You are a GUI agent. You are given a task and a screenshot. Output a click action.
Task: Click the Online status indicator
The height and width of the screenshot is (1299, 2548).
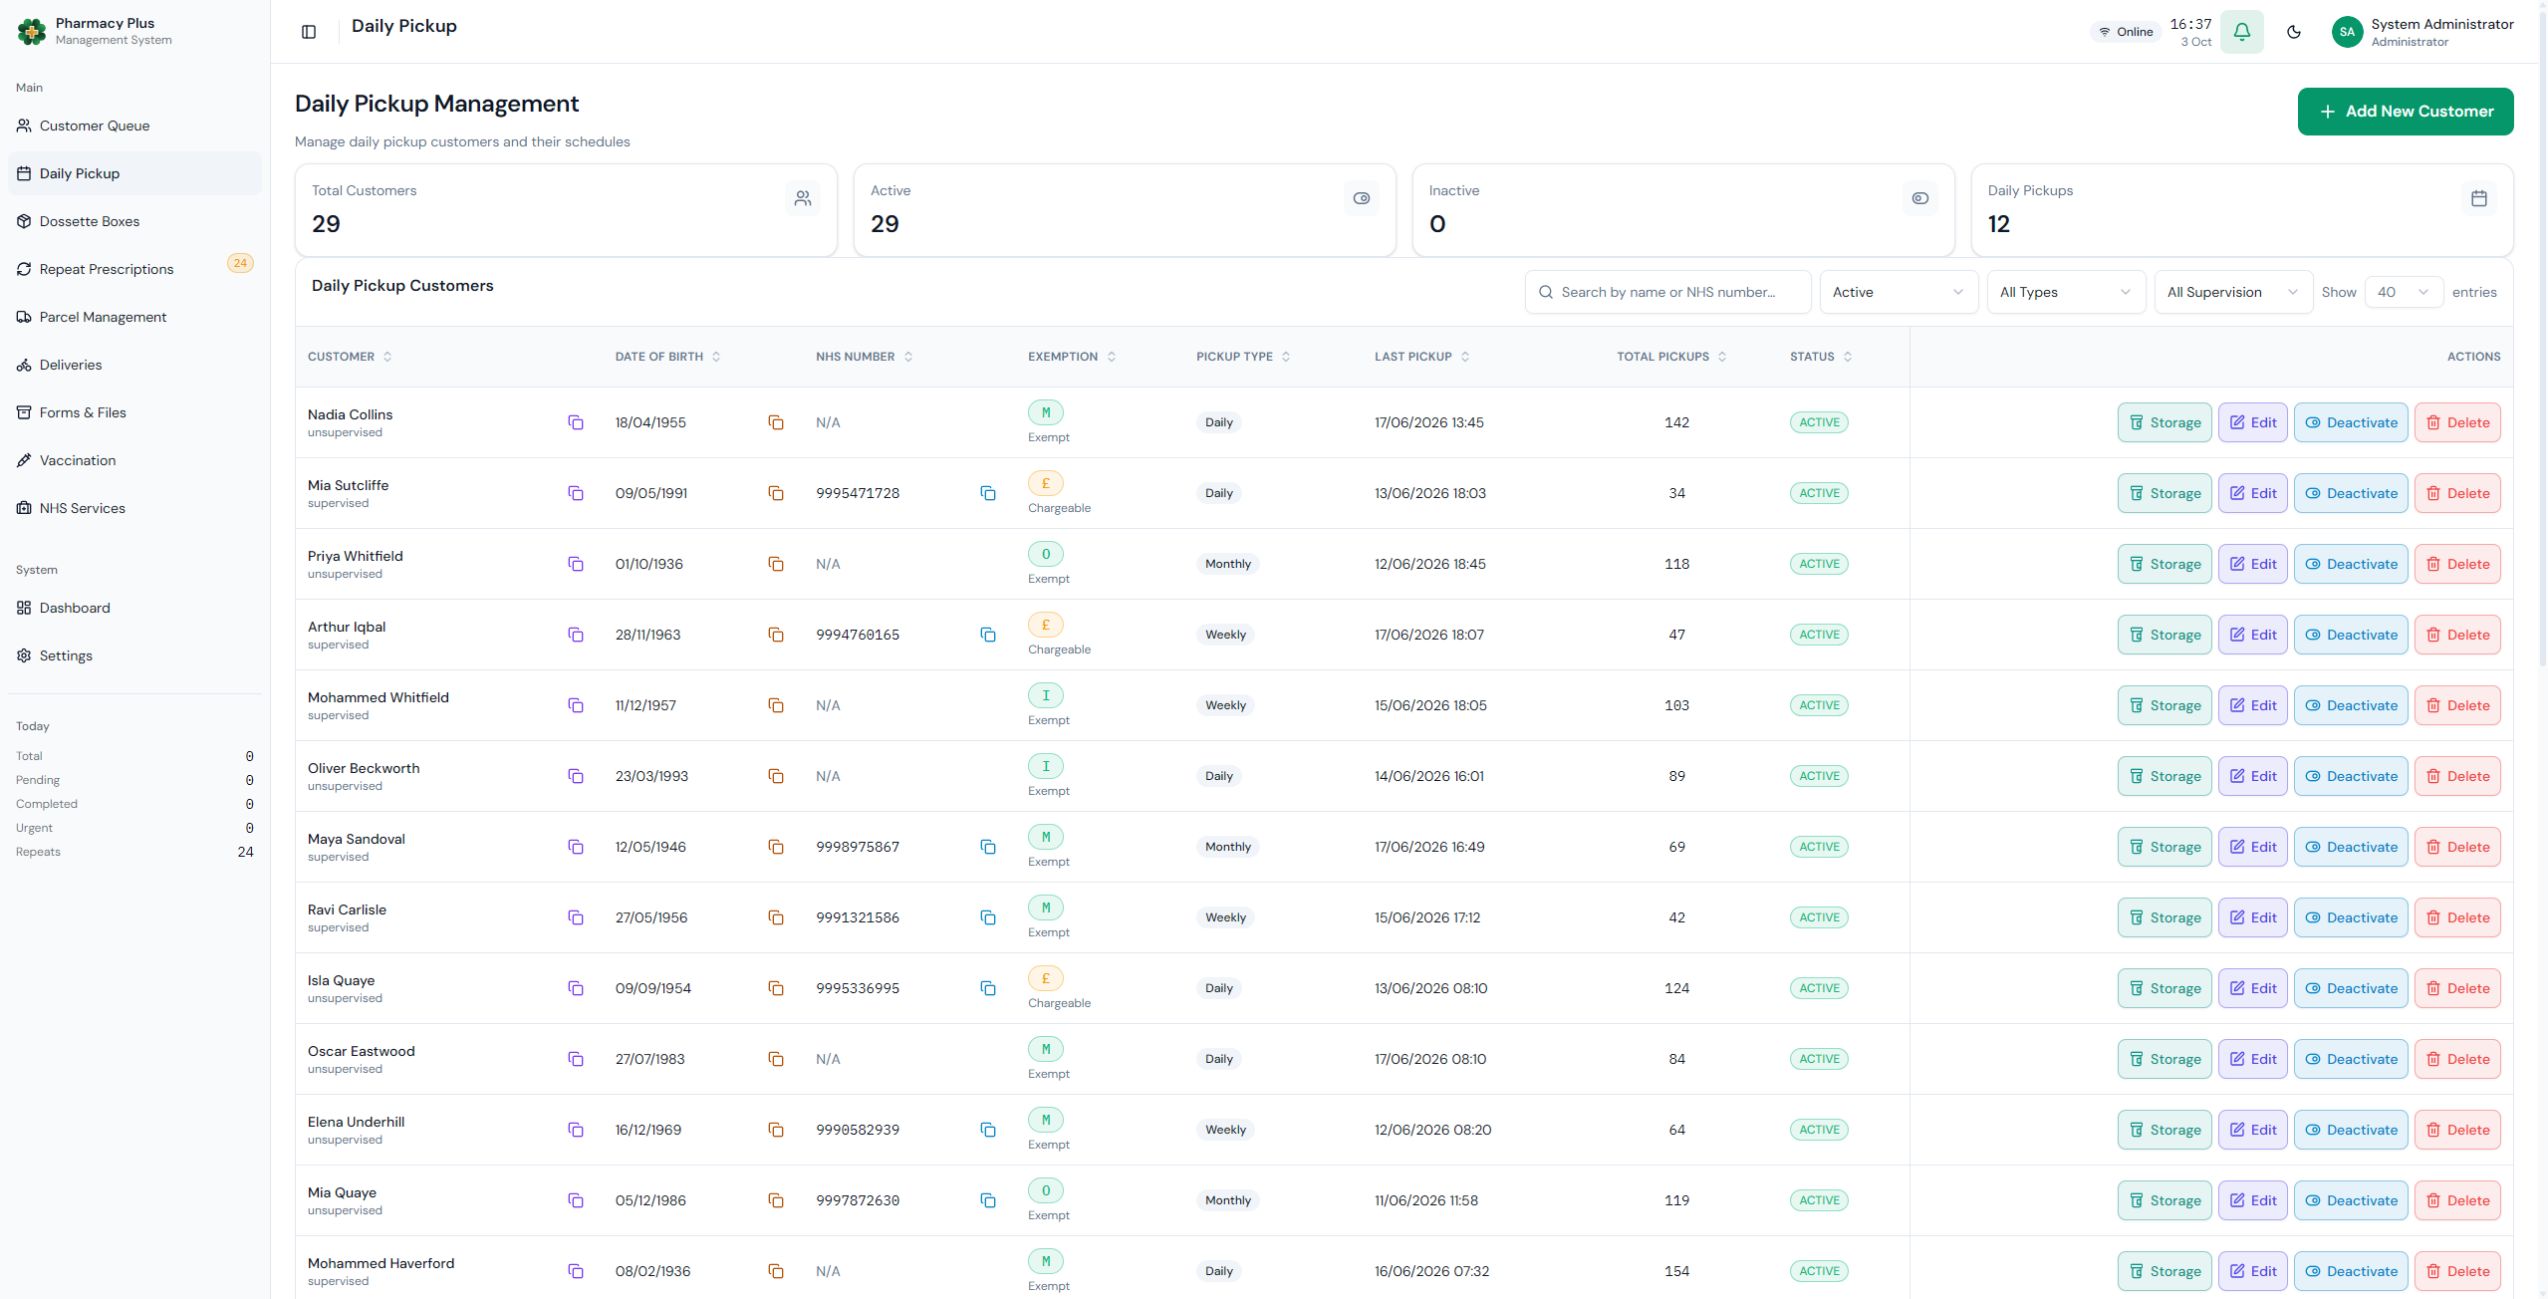click(x=2126, y=32)
